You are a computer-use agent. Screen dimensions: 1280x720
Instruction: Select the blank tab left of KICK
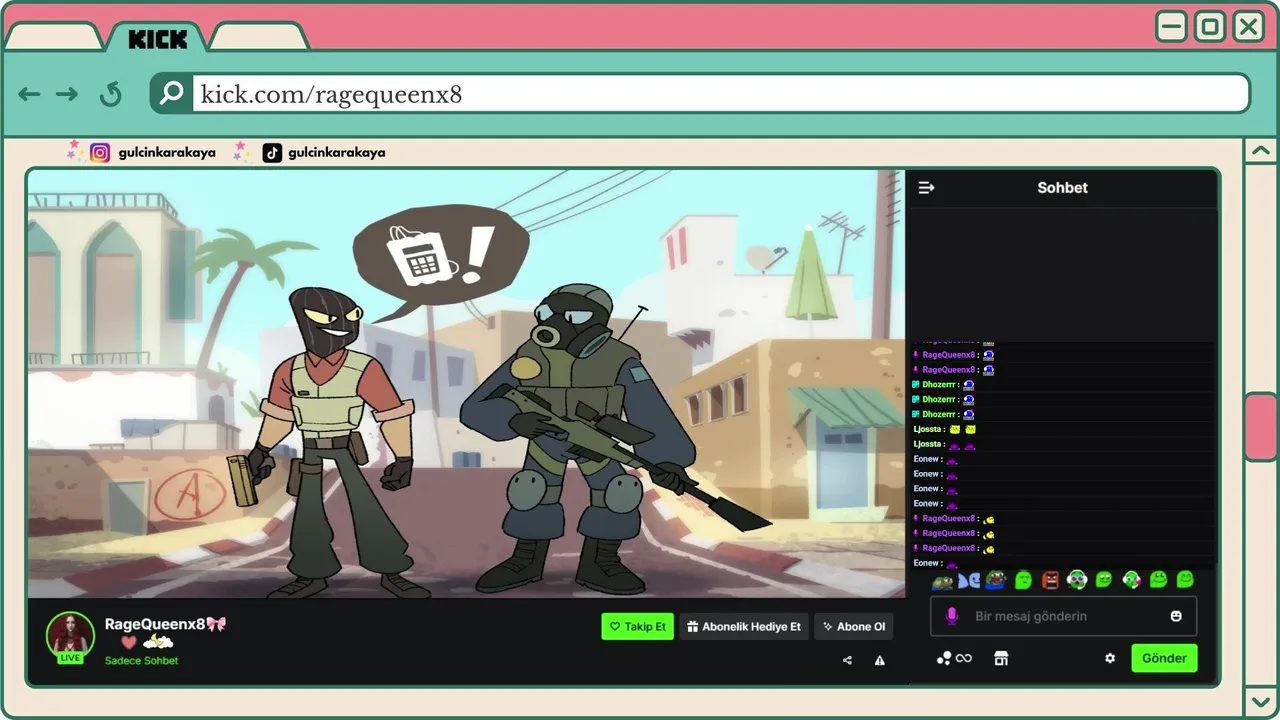click(x=52, y=38)
